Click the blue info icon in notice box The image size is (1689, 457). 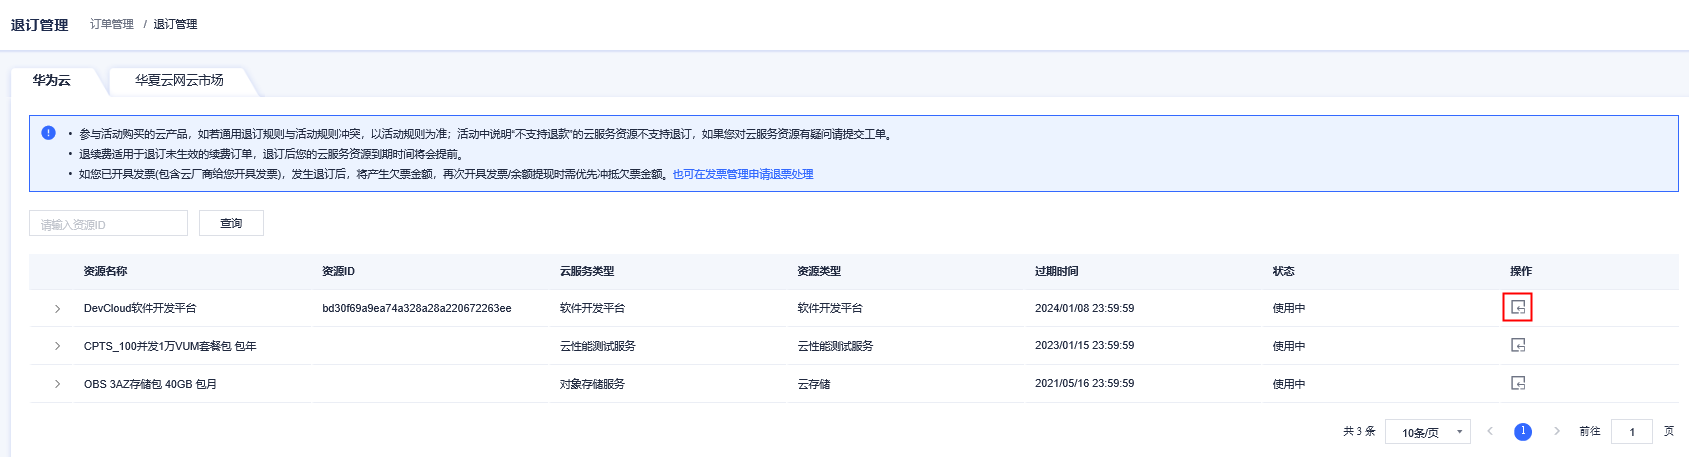point(48,133)
